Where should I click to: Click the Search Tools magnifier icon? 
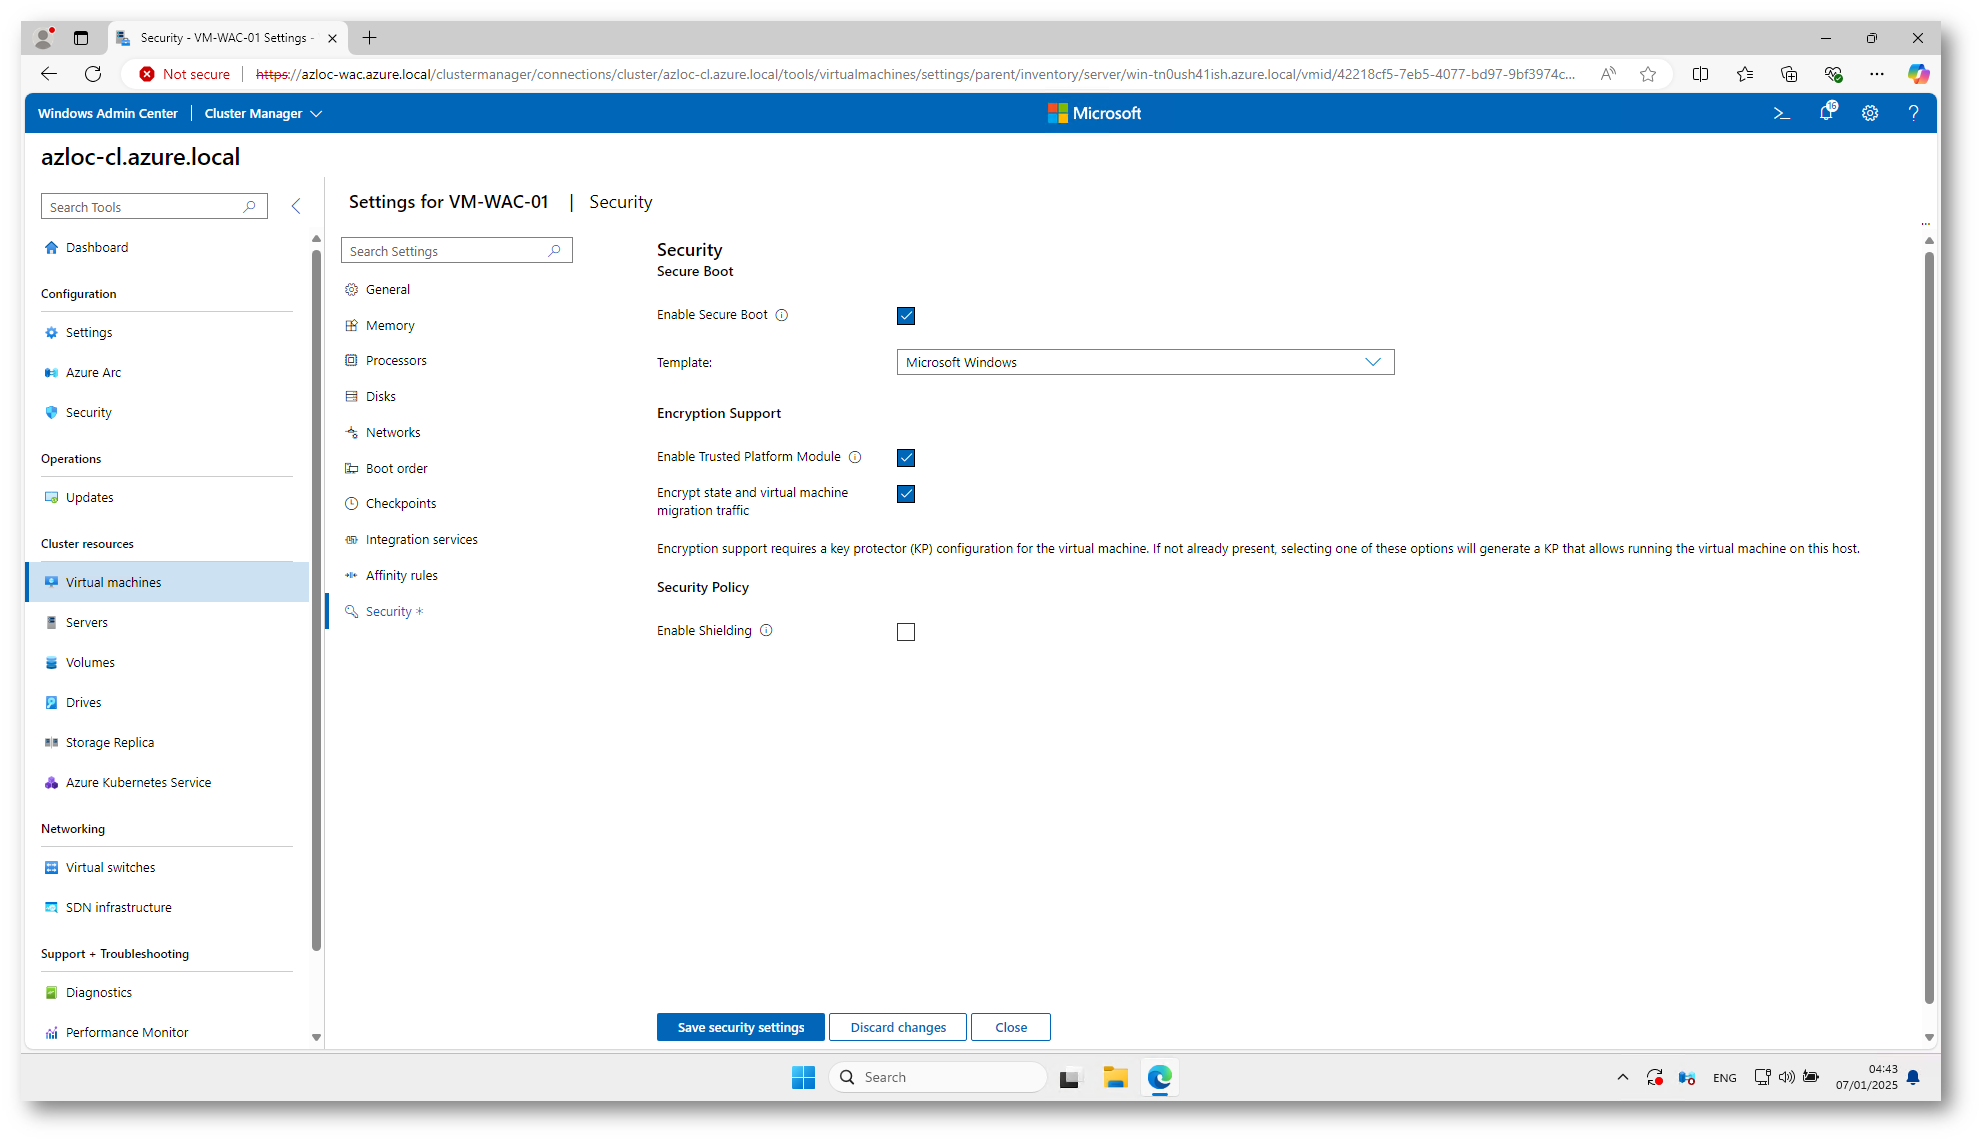pos(250,207)
